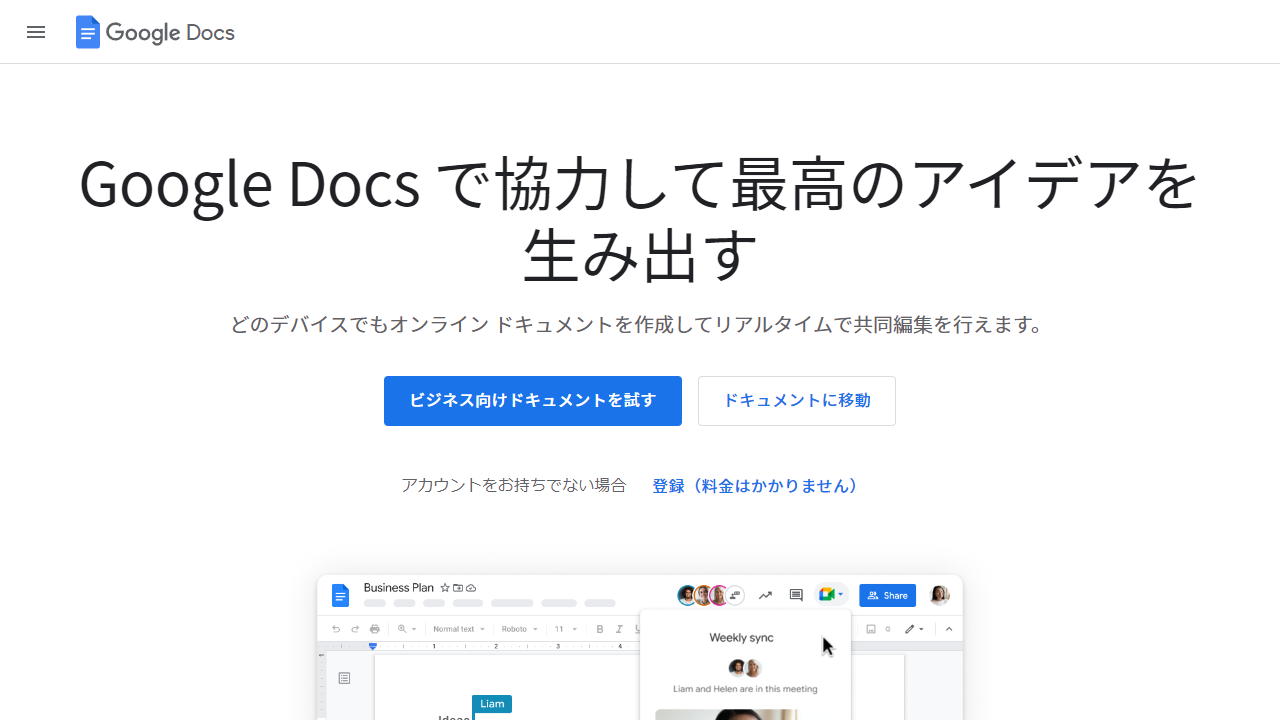Open the Google Meet camera dropdown in preview
1280x720 pixels.
tap(832, 595)
